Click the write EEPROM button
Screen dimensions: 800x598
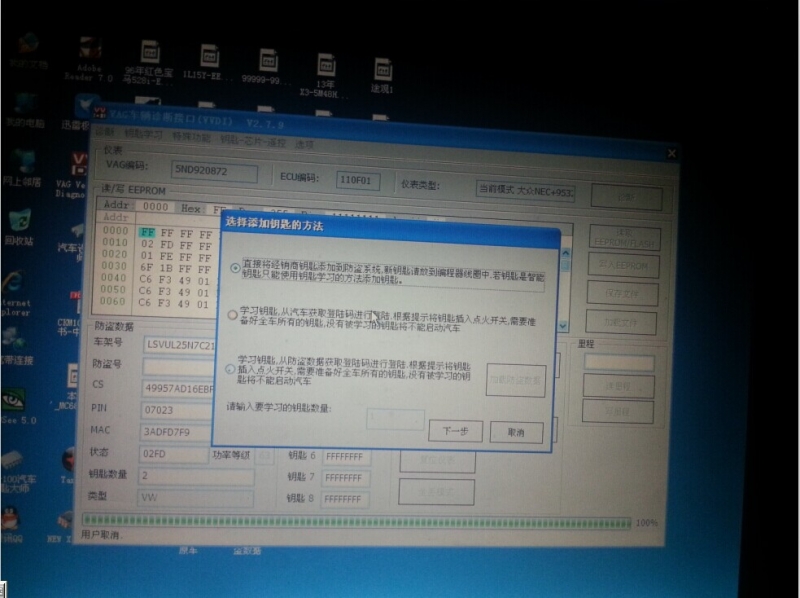[x=623, y=266]
